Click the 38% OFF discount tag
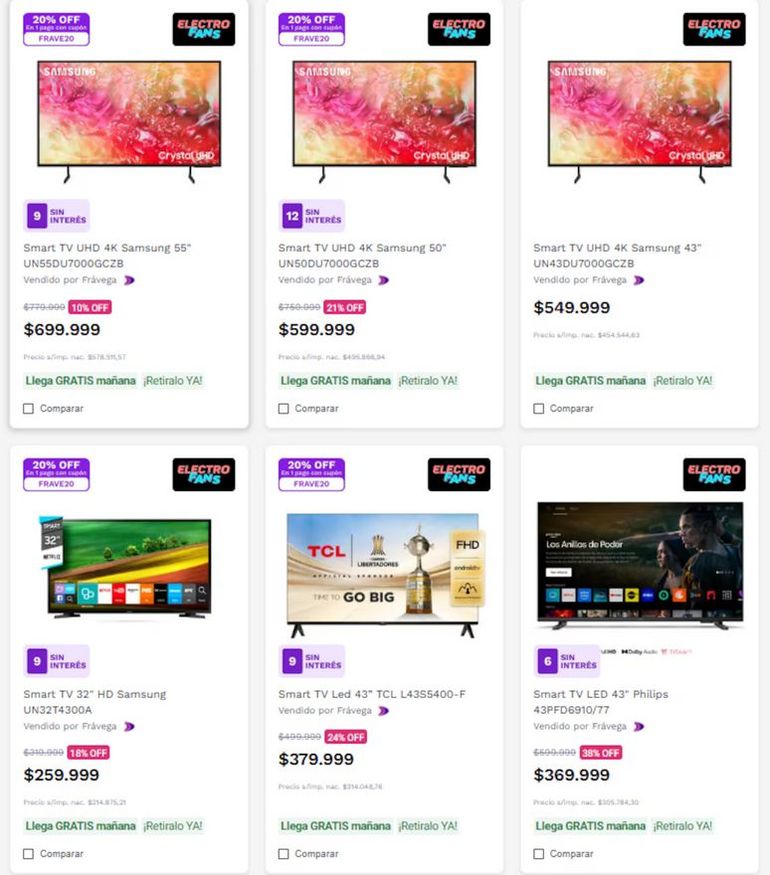 point(600,753)
